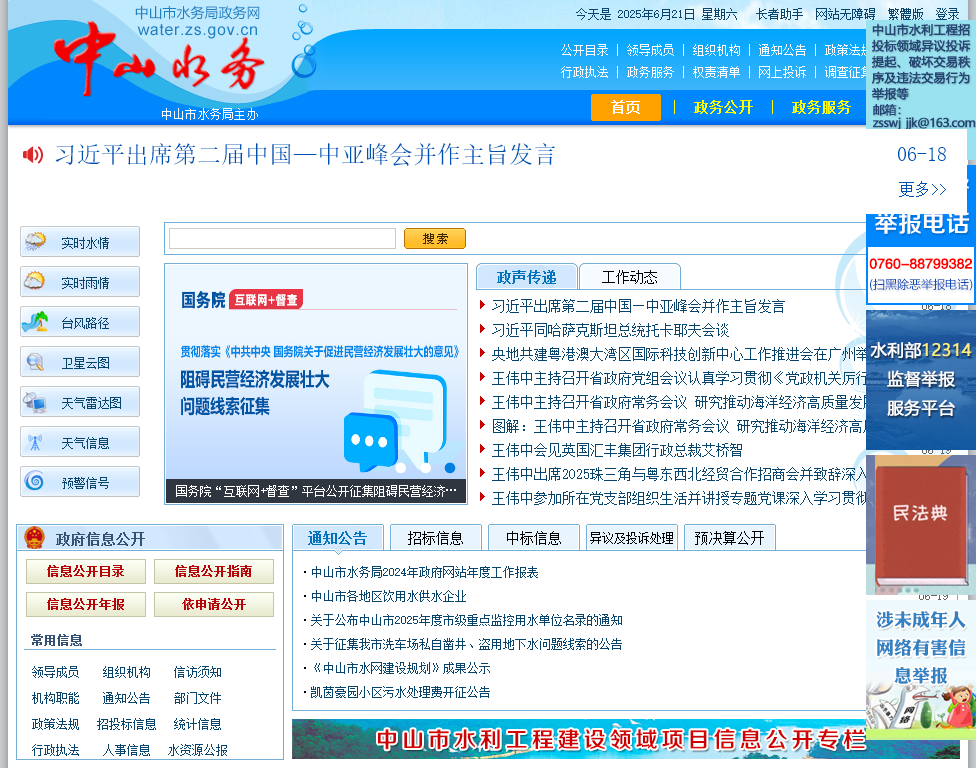Screen dimensions: 976x768
Task: Open the 政务服务 navigation item
Action: tap(821, 107)
